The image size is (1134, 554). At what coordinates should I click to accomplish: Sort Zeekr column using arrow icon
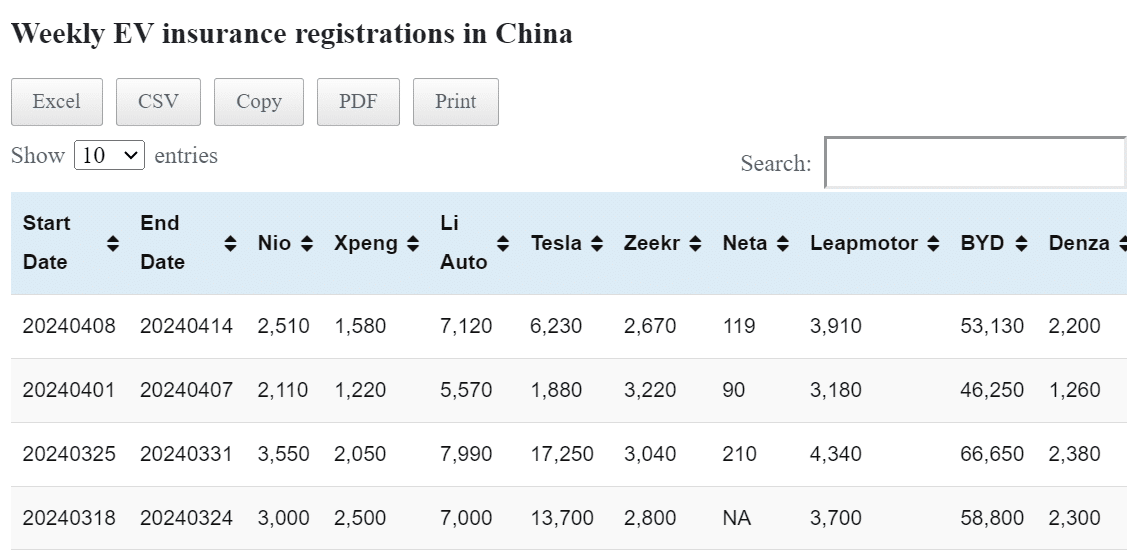coord(696,243)
